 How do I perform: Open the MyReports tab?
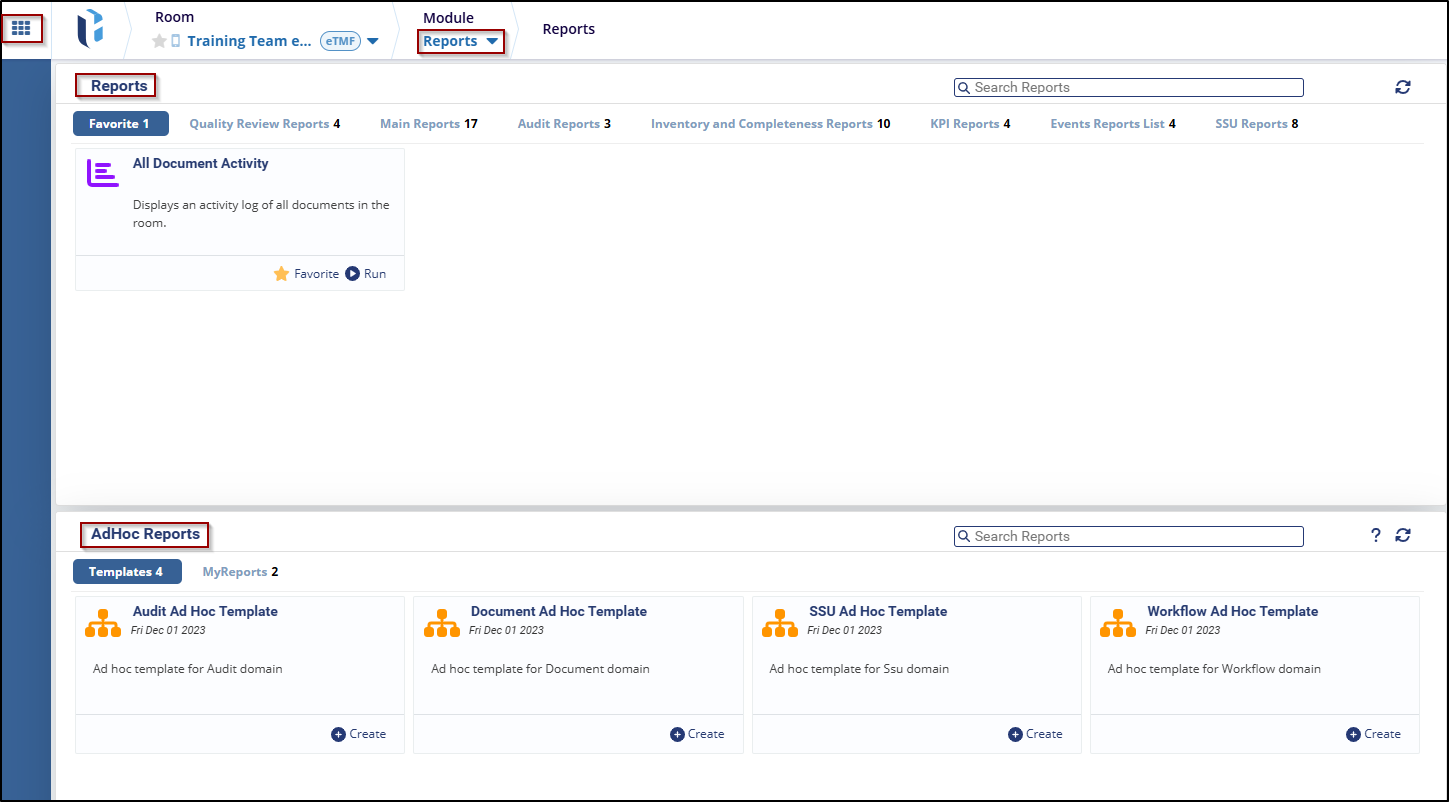click(x=240, y=572)
